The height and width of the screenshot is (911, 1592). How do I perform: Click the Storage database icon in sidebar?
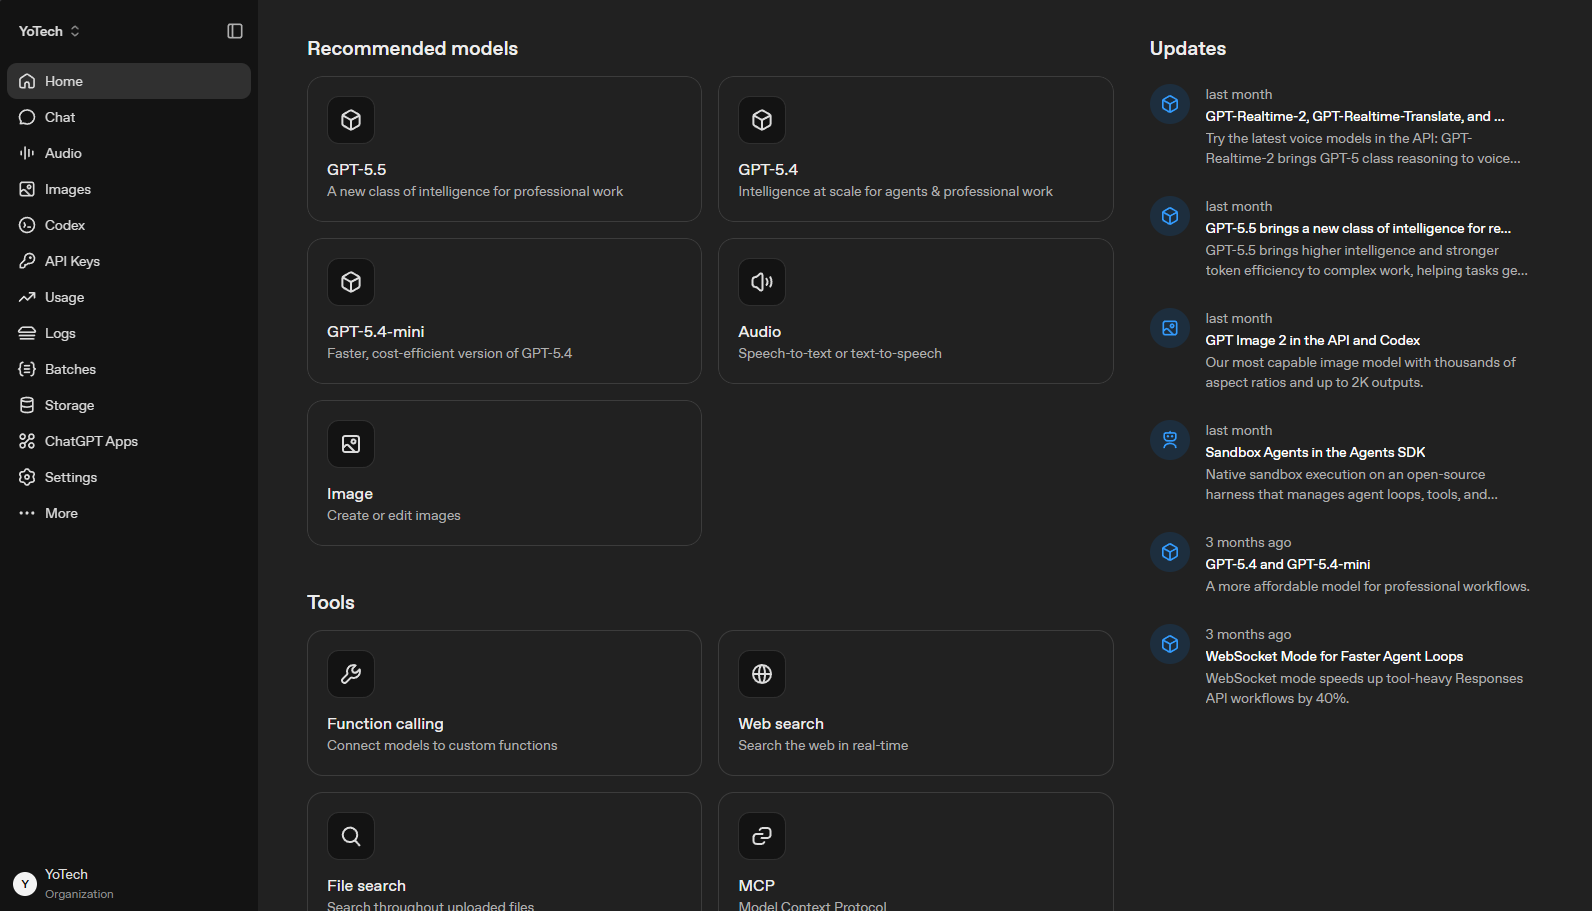(27, 405)
